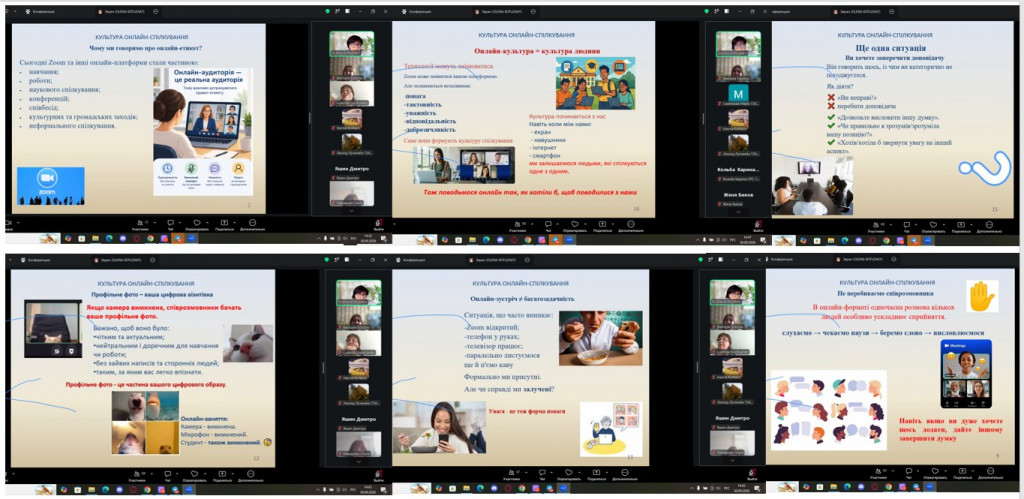Expand the Участники caret in the 'Чому ми говоримо' window

click(x=155, y=223)
